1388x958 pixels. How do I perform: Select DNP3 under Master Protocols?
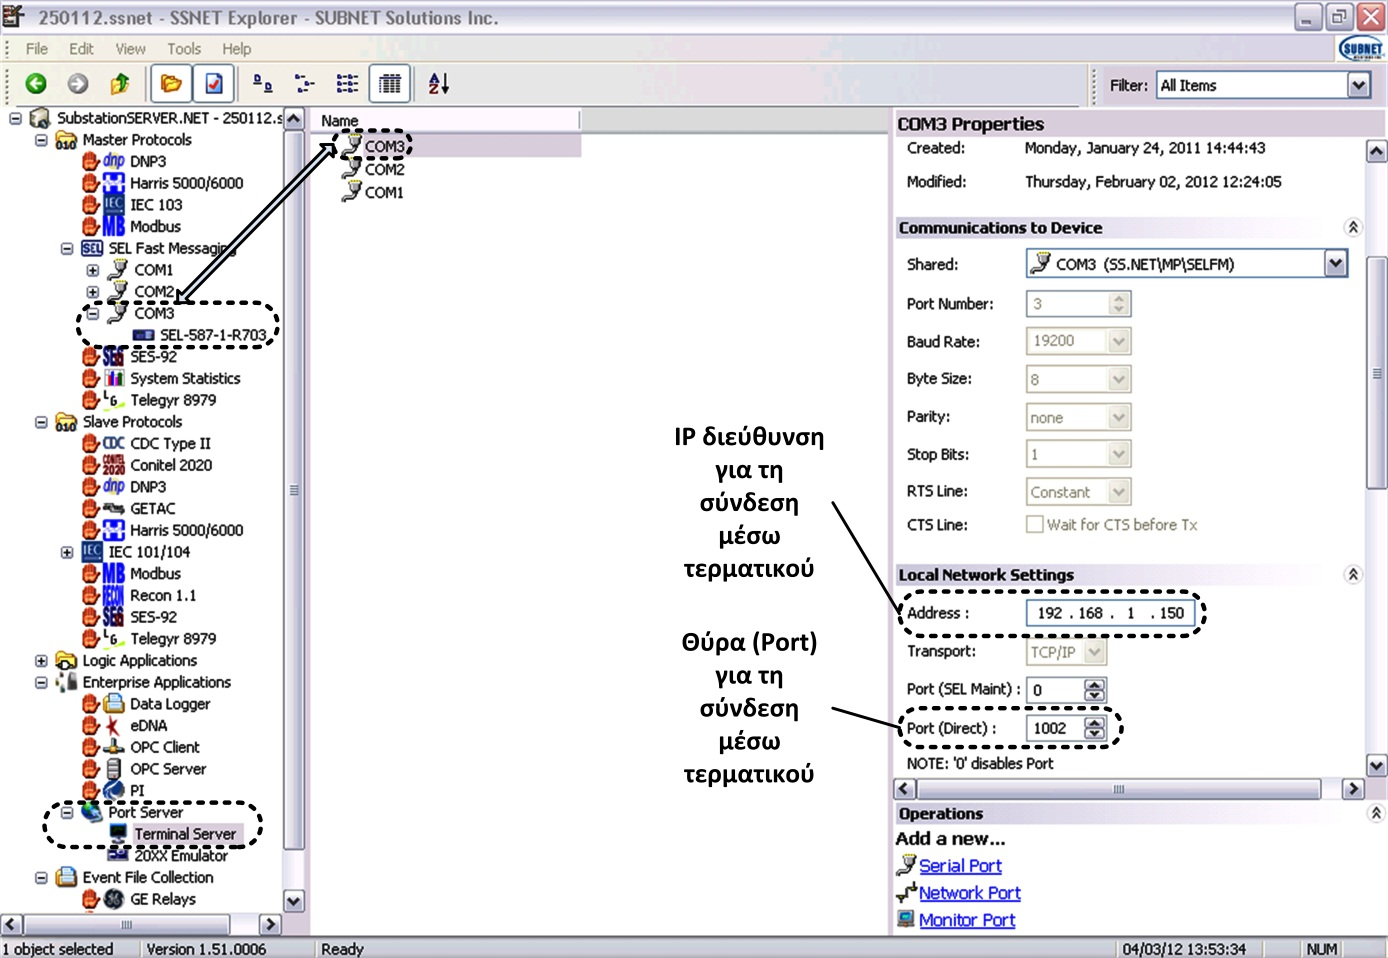[148, 161]
